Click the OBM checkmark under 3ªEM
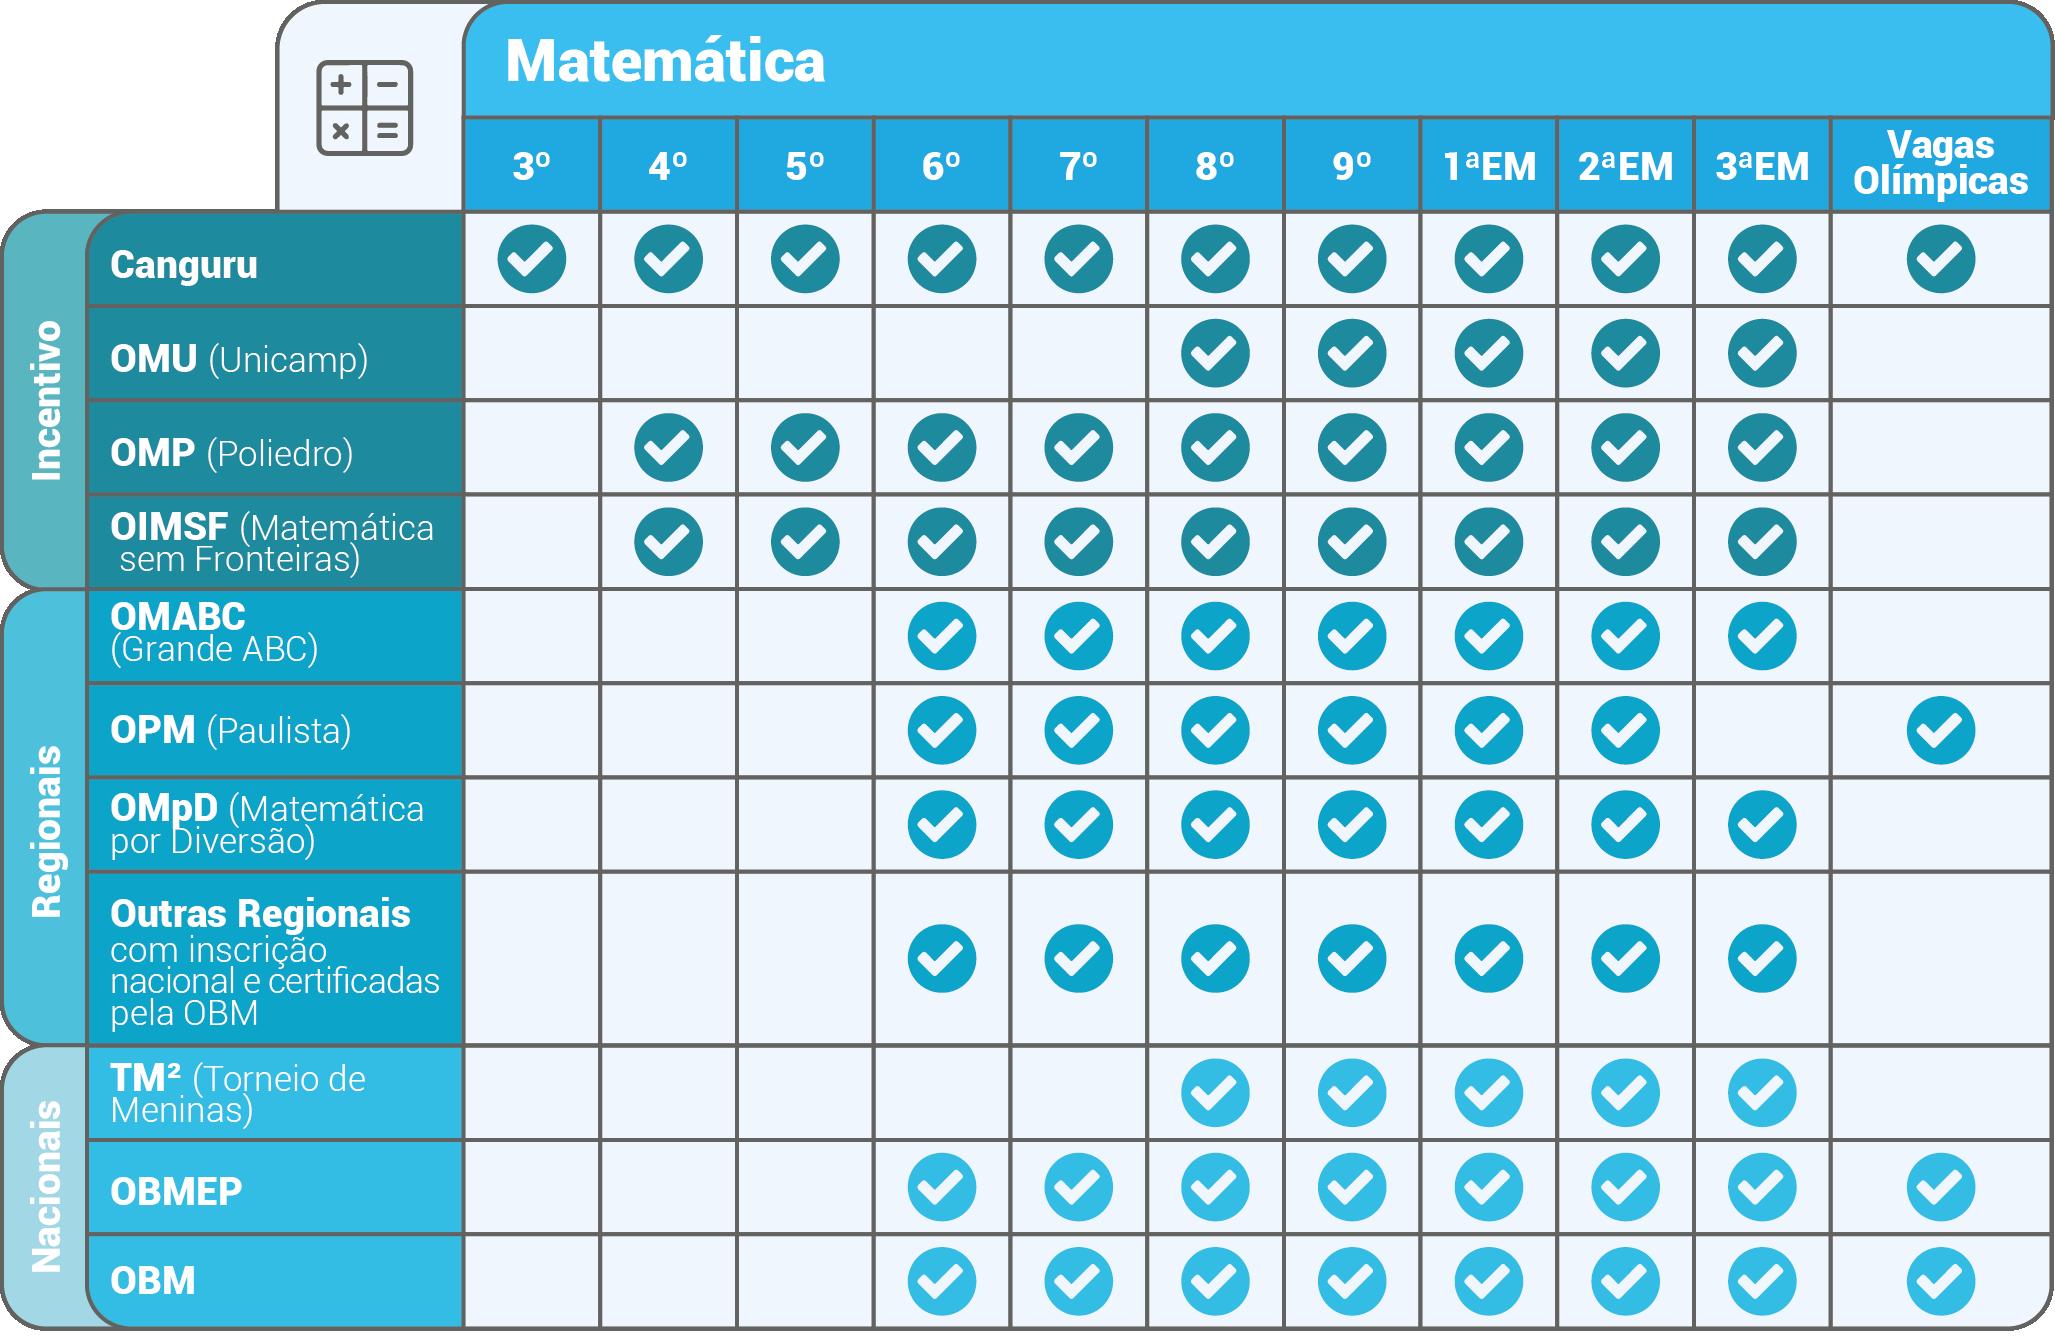The height and width of the screenshot is (1338, 2055). [1762, 1281]
